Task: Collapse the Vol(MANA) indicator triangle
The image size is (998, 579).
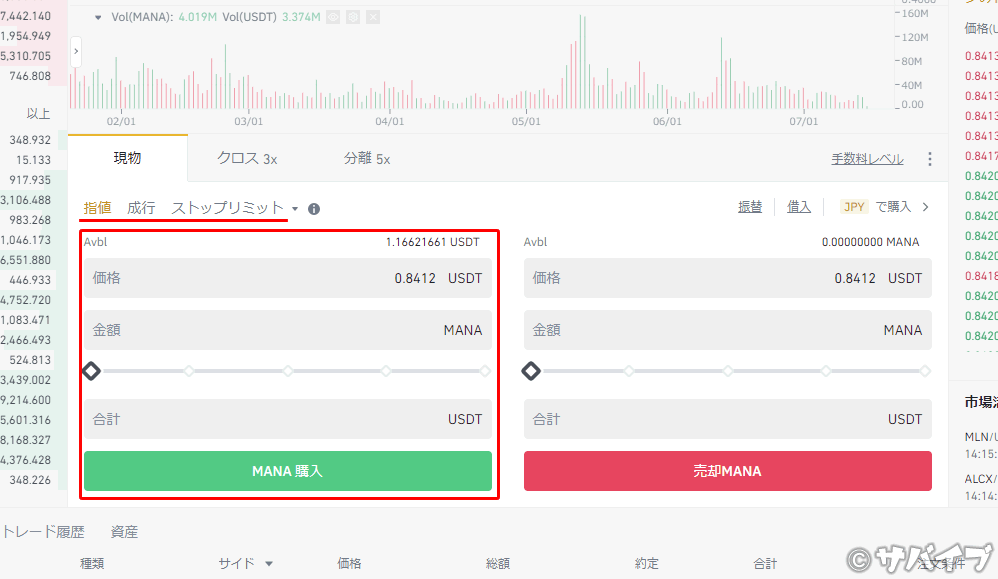Action: [x=98, y=18]
